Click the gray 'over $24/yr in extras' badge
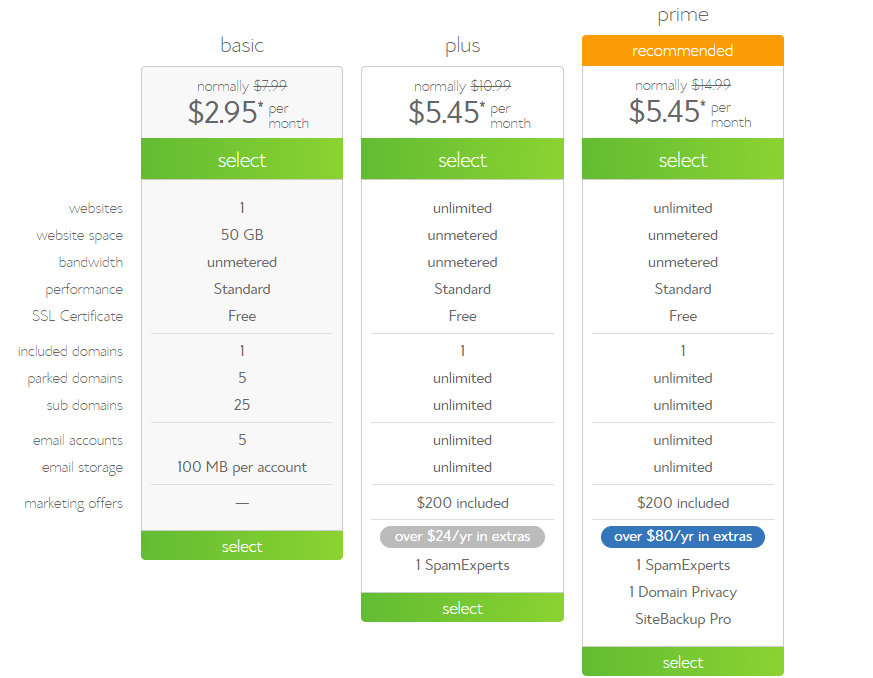873x678 pixels. 462,537
